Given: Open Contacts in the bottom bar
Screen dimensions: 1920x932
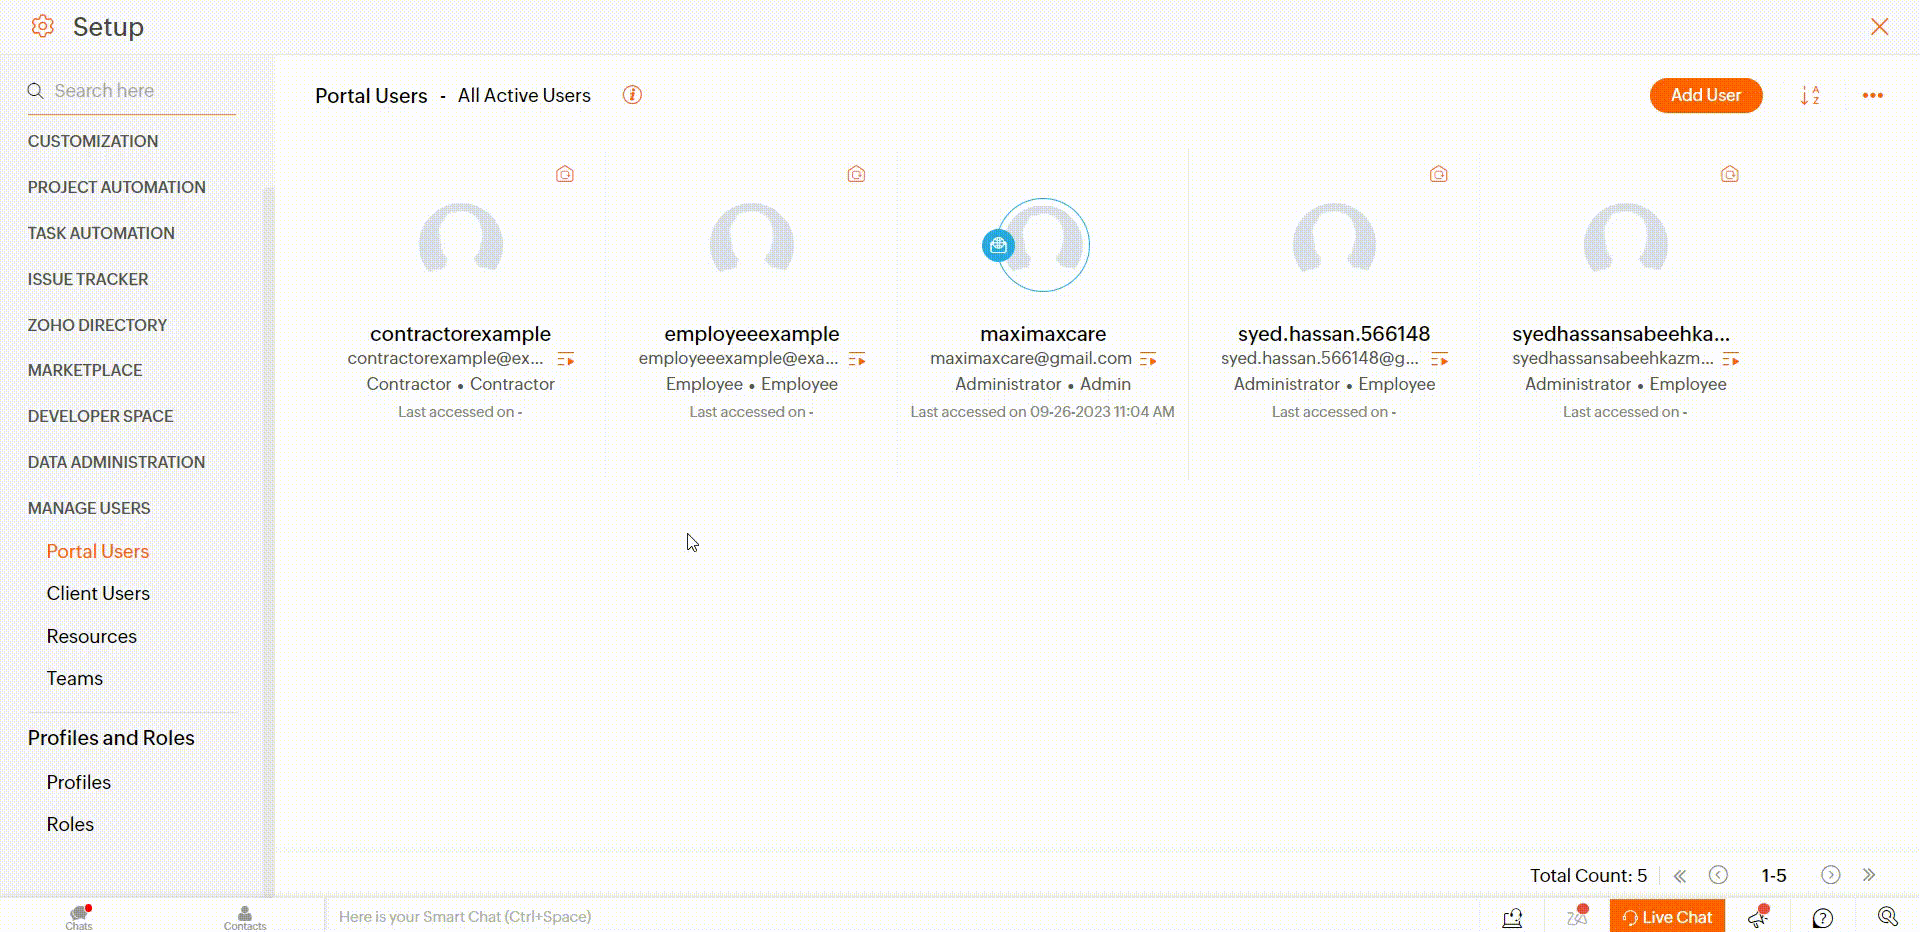Looking at the screenshot, I should (245, 916).
